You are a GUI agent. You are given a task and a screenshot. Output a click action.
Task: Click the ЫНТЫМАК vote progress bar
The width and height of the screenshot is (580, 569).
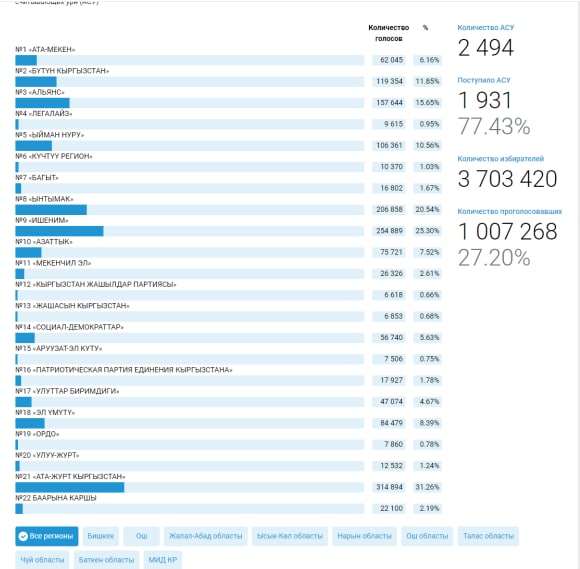(190, 210)
